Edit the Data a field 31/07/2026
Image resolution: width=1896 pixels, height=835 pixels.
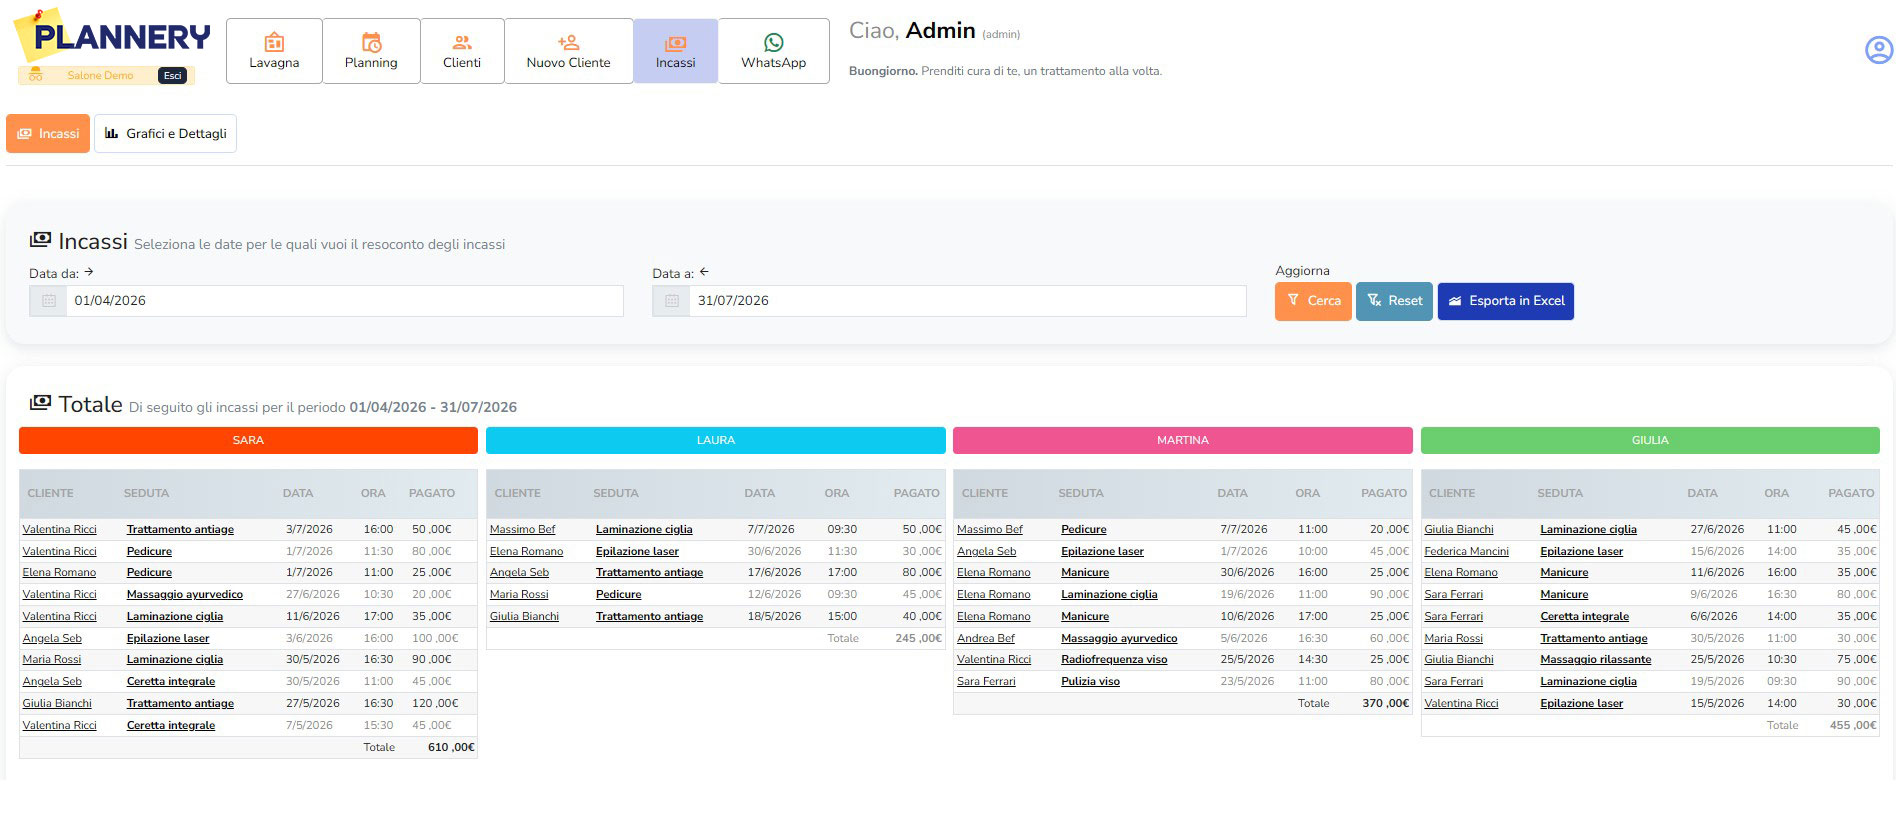pyautogui.click(x=967, y=301)
